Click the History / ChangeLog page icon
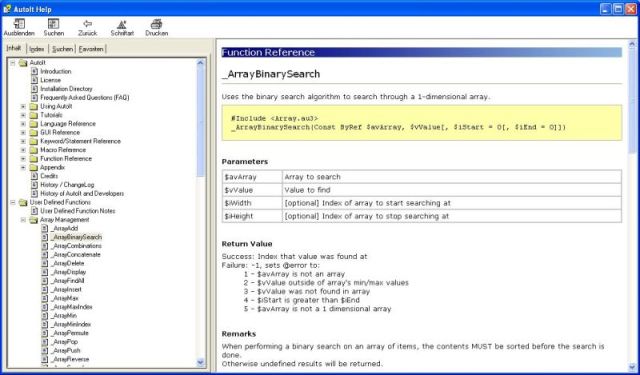 click(x=34, y=185)
